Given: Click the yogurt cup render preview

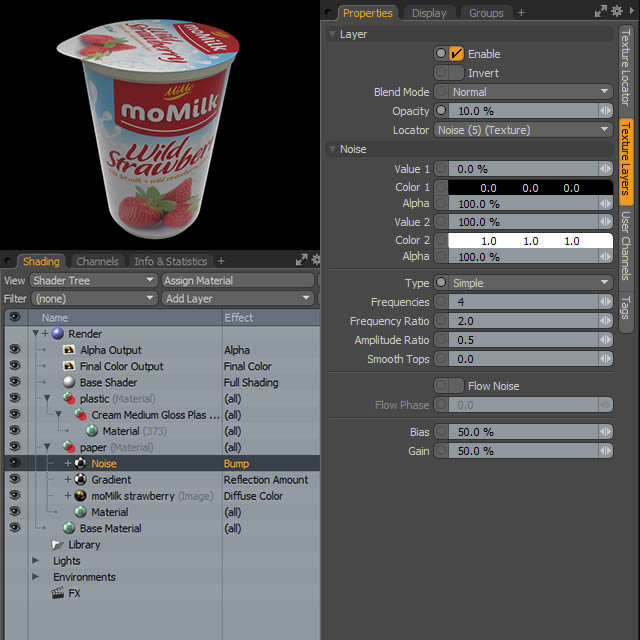Looking at the screenshot, I should [x=150, y=128].
